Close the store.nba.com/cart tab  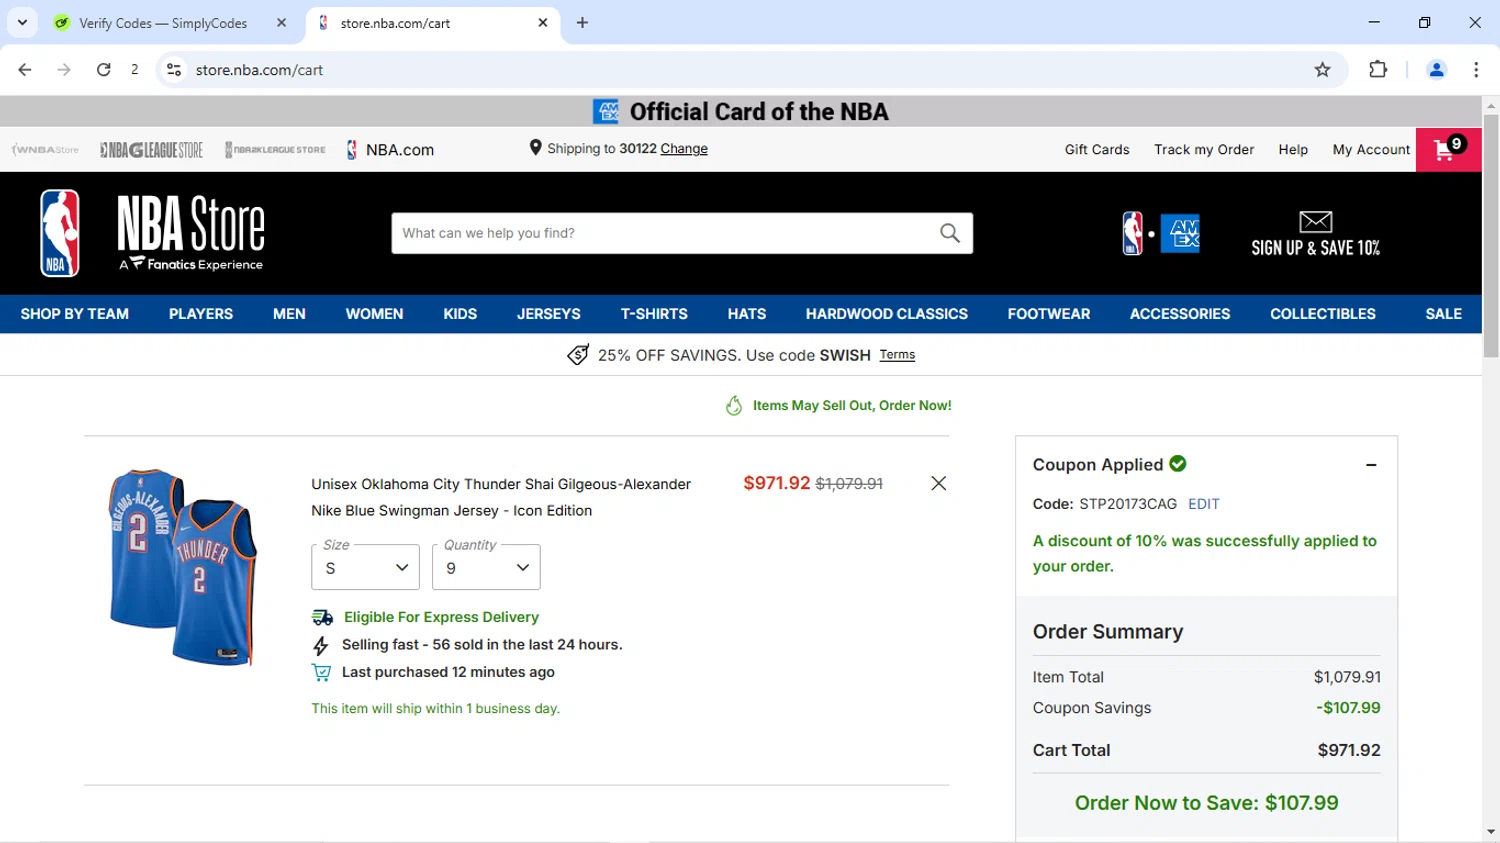click(543, 22)
